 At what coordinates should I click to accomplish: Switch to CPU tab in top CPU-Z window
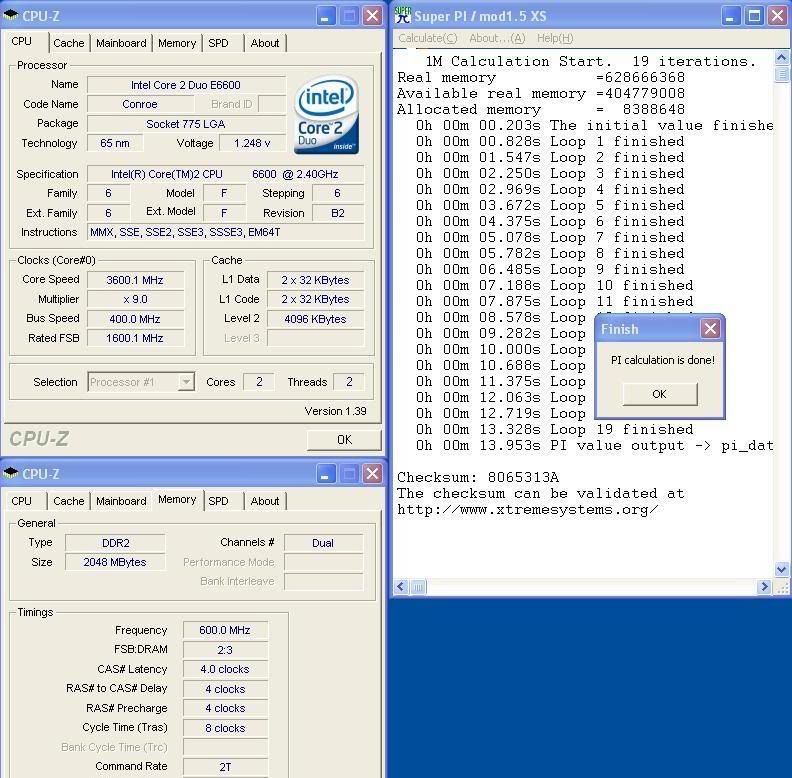coord(22,41)
